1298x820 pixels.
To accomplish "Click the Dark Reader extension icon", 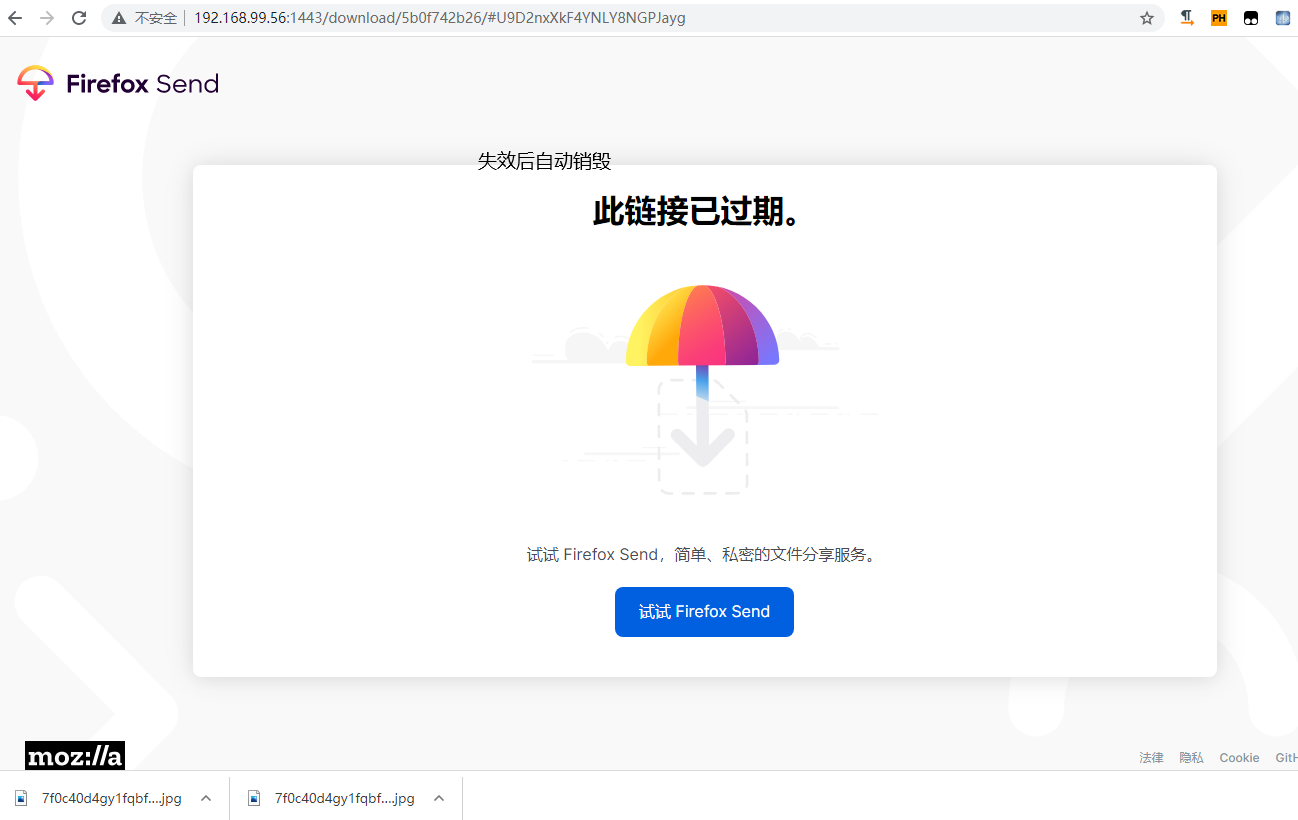I will tap(1250, 17).
